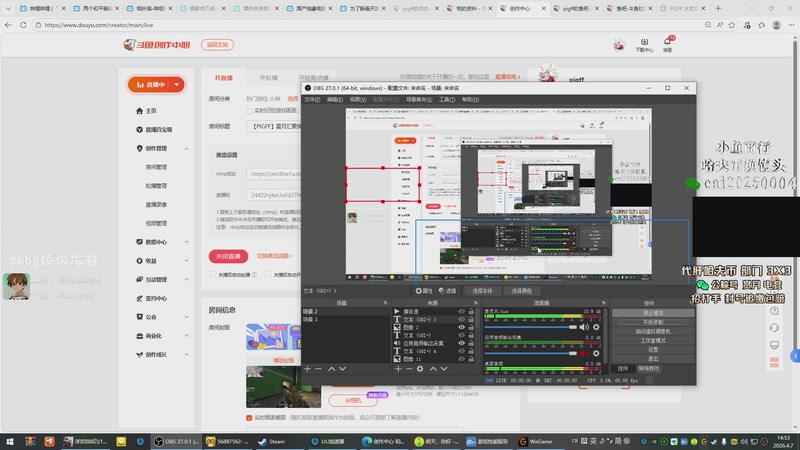Move source down in Sources panel

[x=444, y=369]
